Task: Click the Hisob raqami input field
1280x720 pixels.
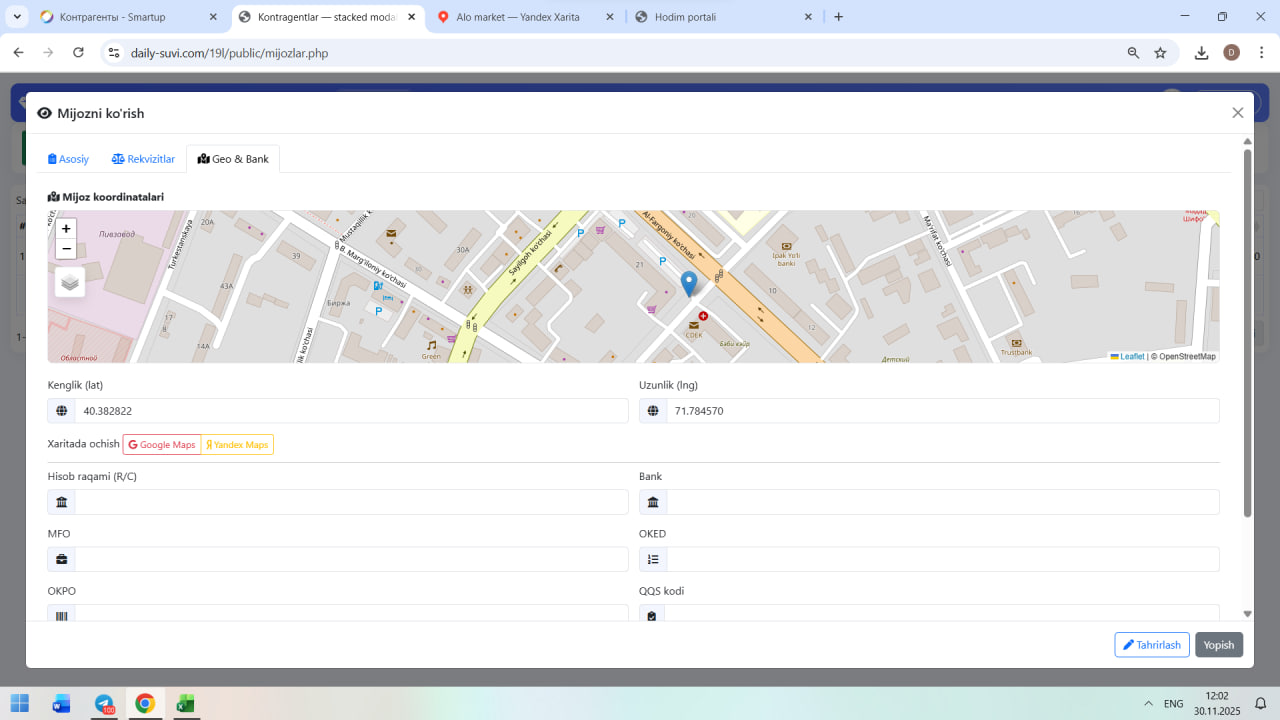Action: coord(350,502)
